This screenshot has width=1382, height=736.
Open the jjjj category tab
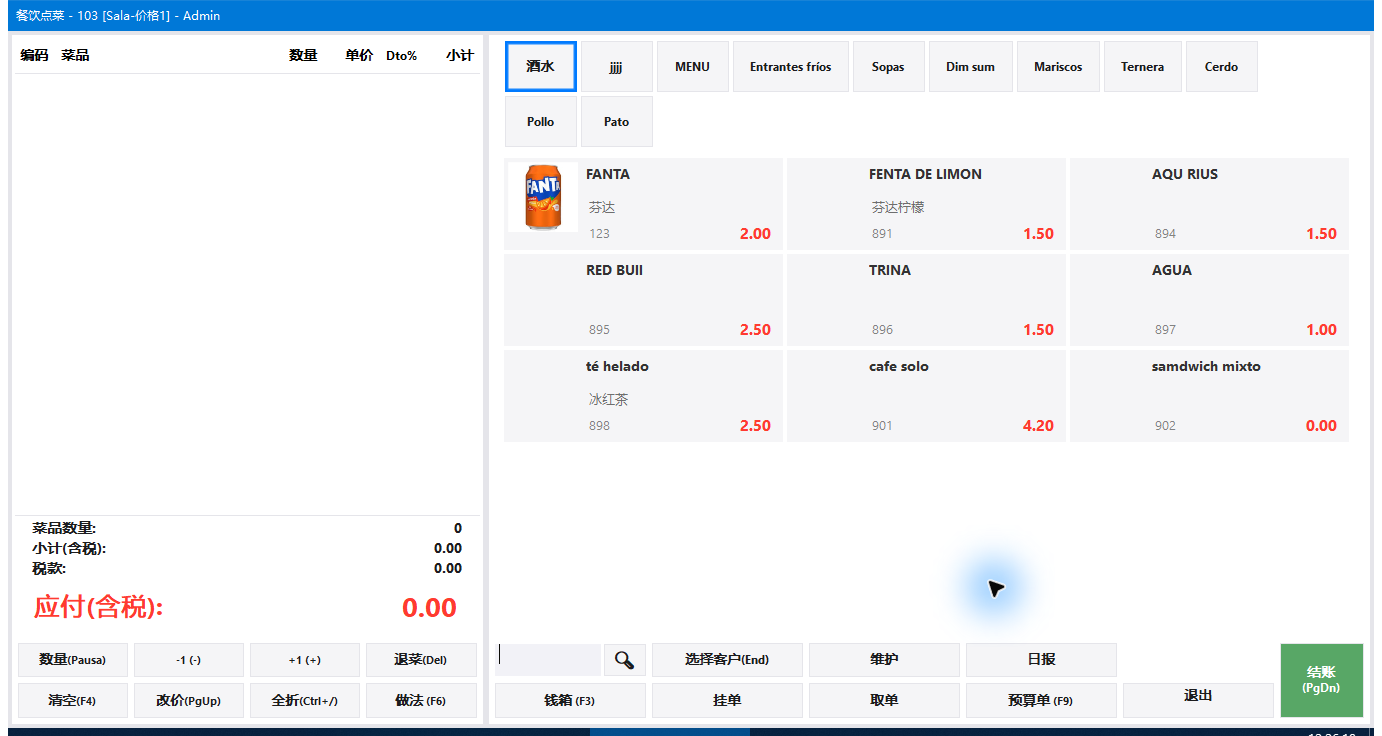point(617,67)
